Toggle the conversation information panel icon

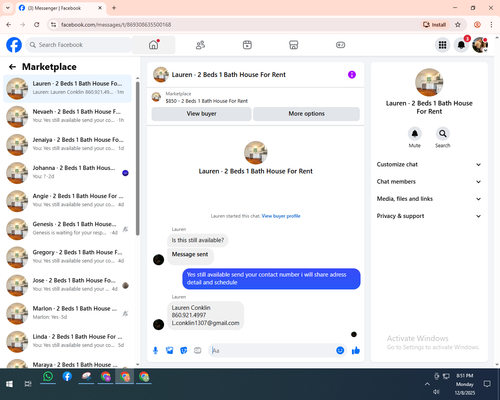click(x=352, y=75)
